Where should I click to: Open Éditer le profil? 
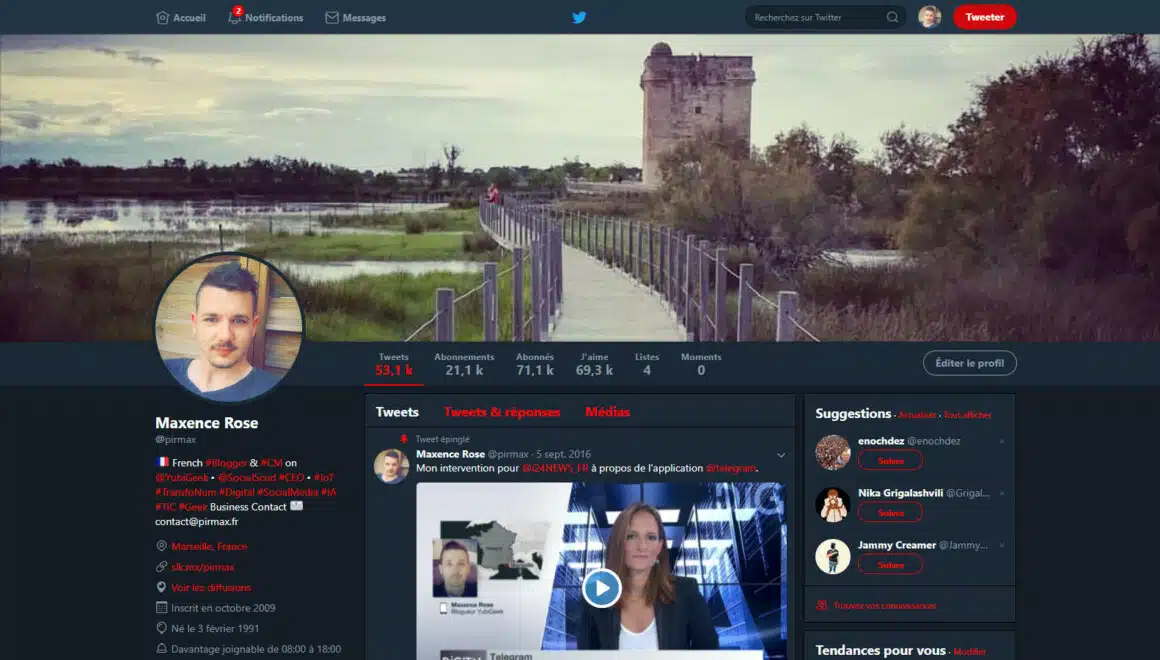969,362
